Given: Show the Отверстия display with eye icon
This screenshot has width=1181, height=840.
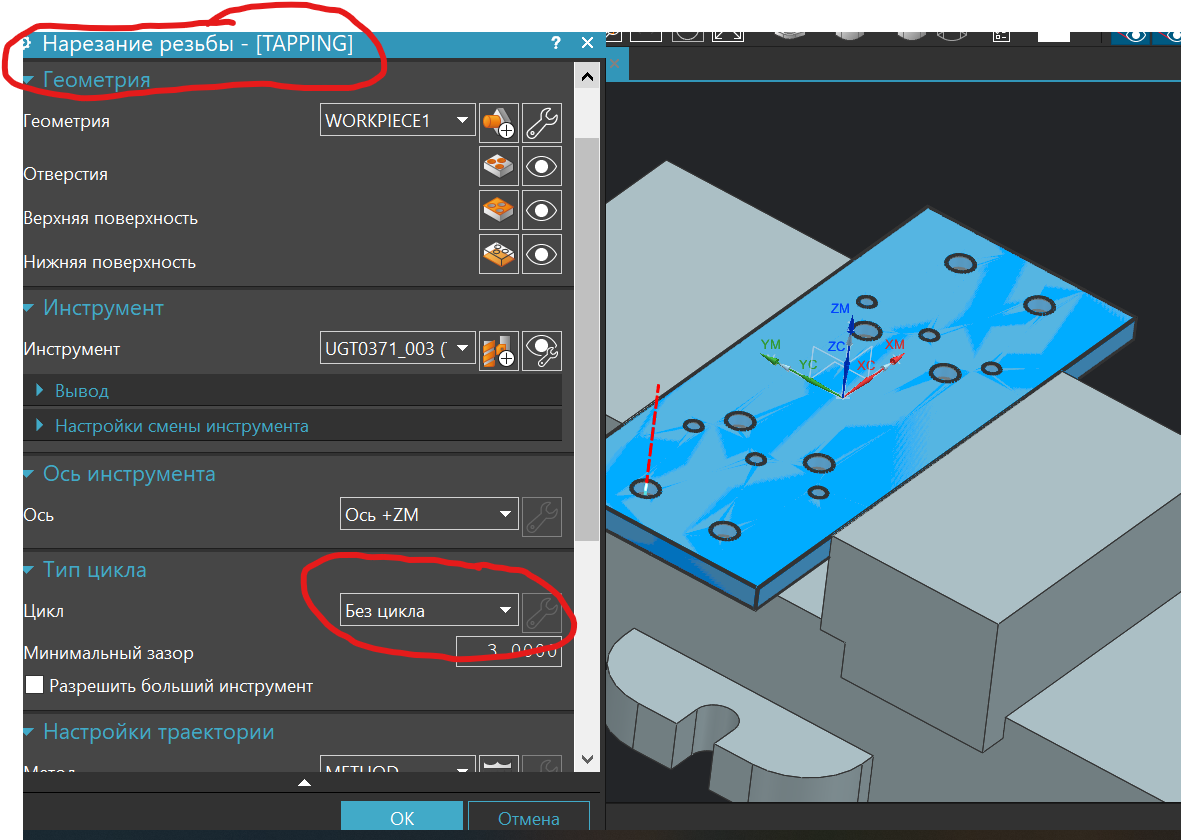Looking at the screenshot, I should click(x=542, y=166).
